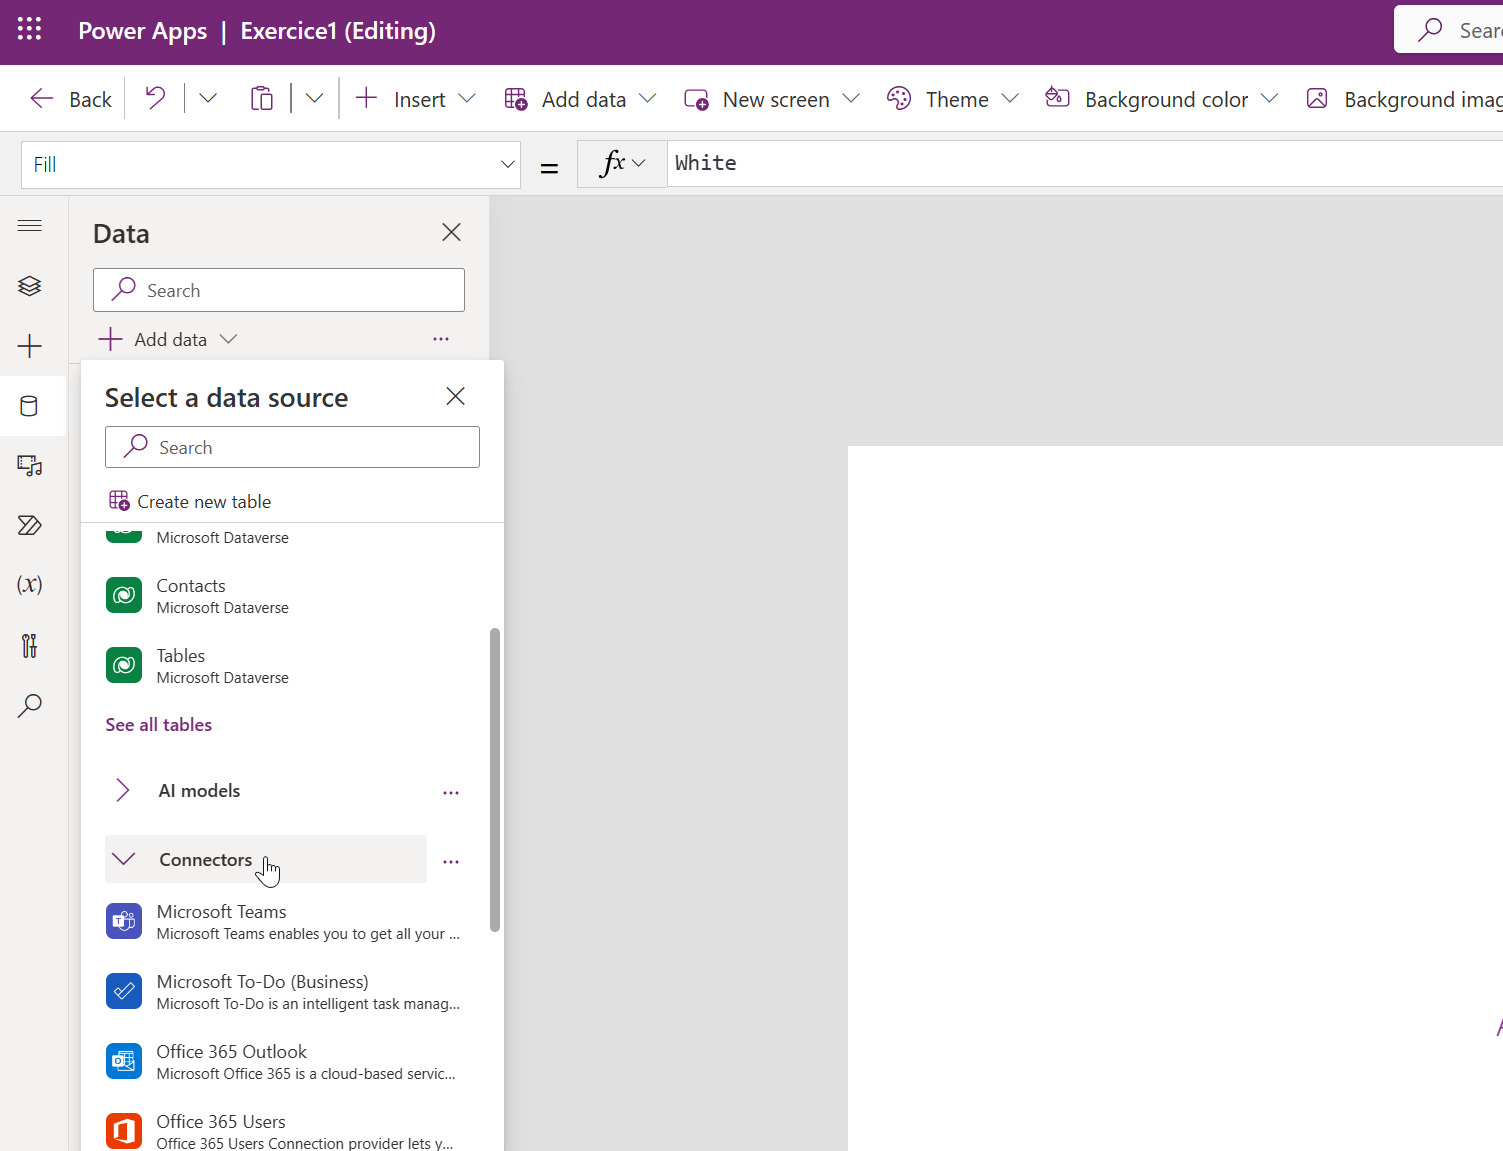Viewport: 1503px width, 1151px height.
Task: Open the app launcher waffle icon
Action: pyautogui.click(x=30, y=29)
